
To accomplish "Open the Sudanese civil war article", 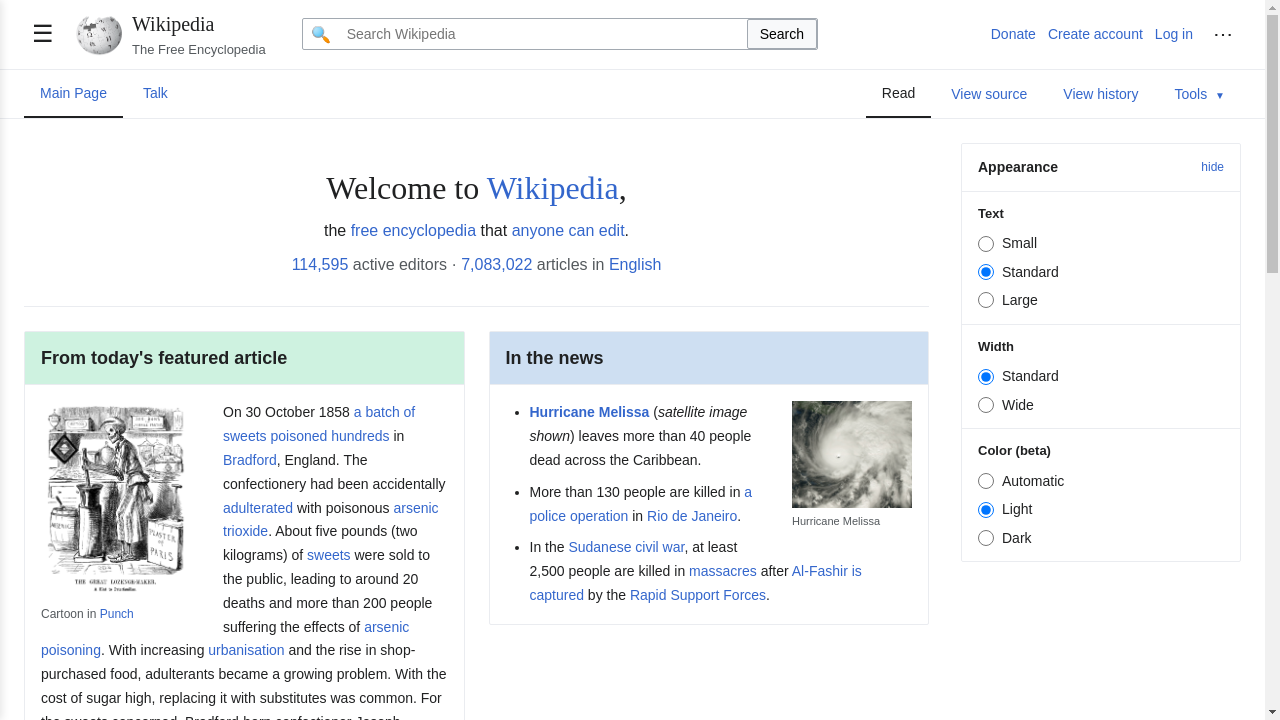I will [x=625, y=547].
